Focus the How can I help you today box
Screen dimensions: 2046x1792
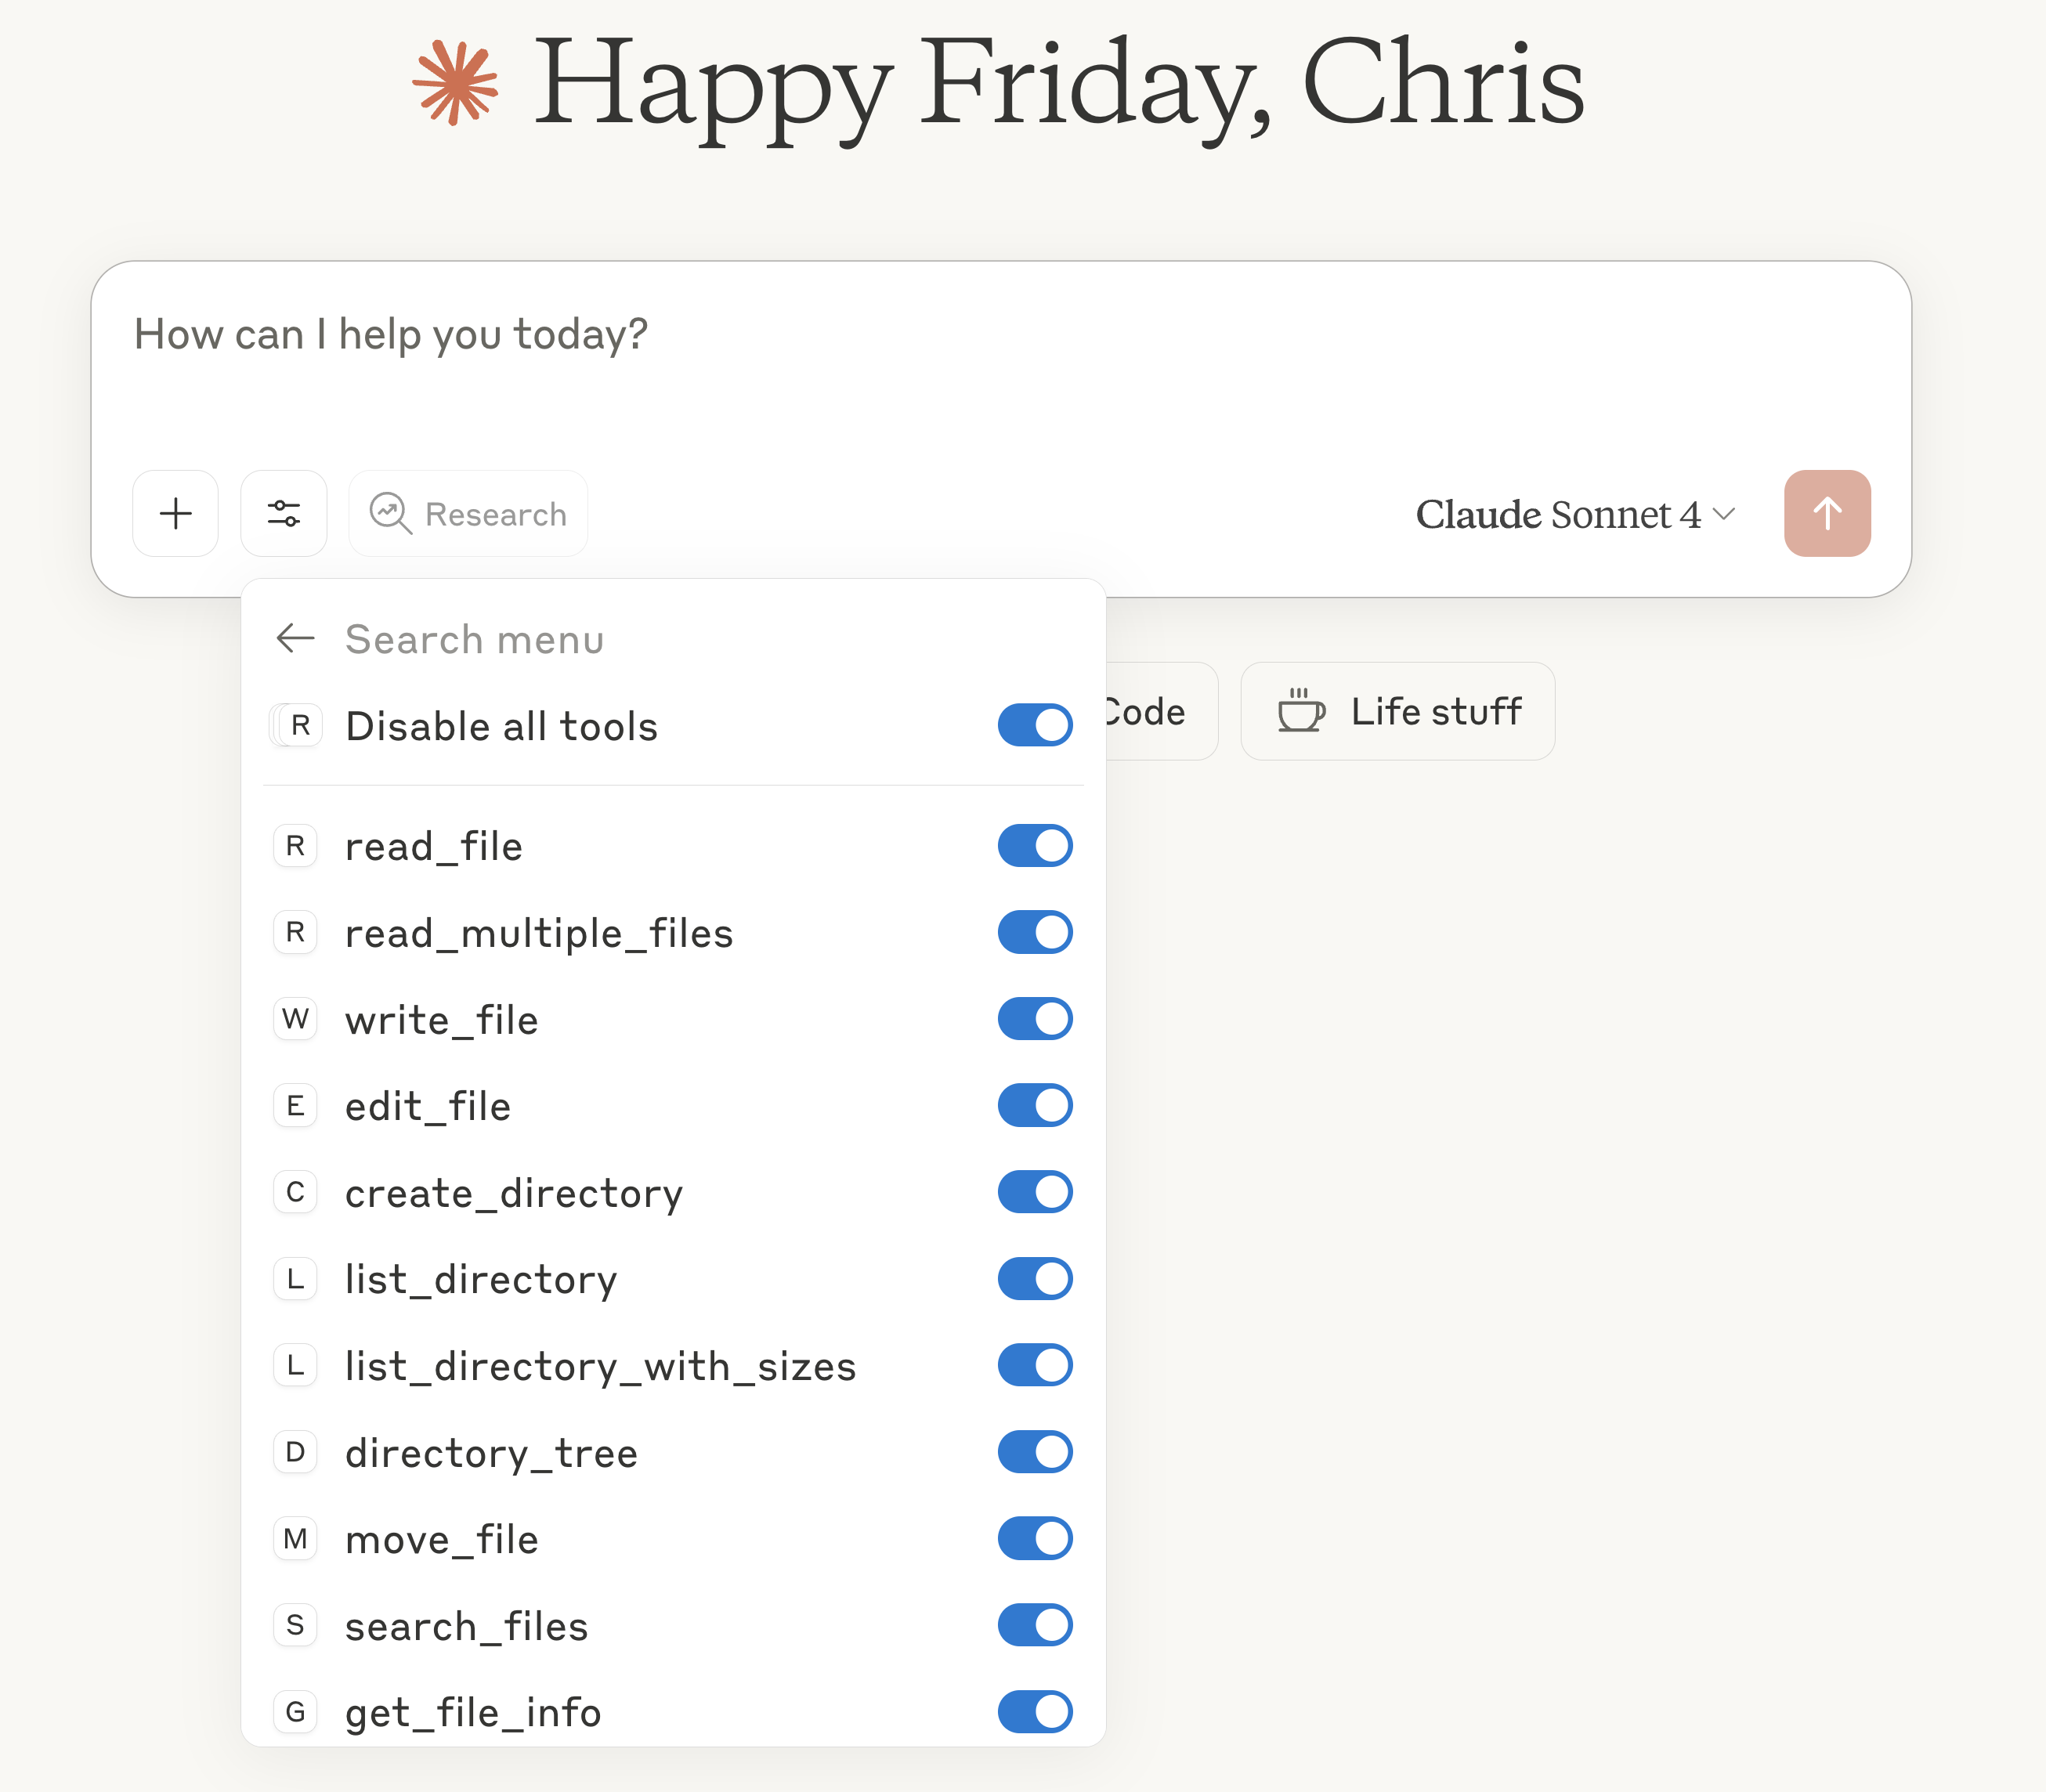click(1000, 370)
